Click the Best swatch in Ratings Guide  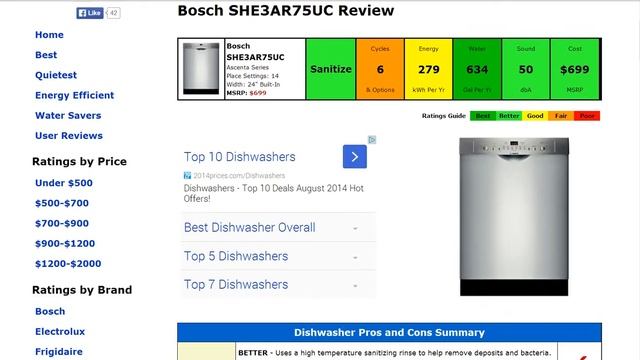[x=483, y=116]
